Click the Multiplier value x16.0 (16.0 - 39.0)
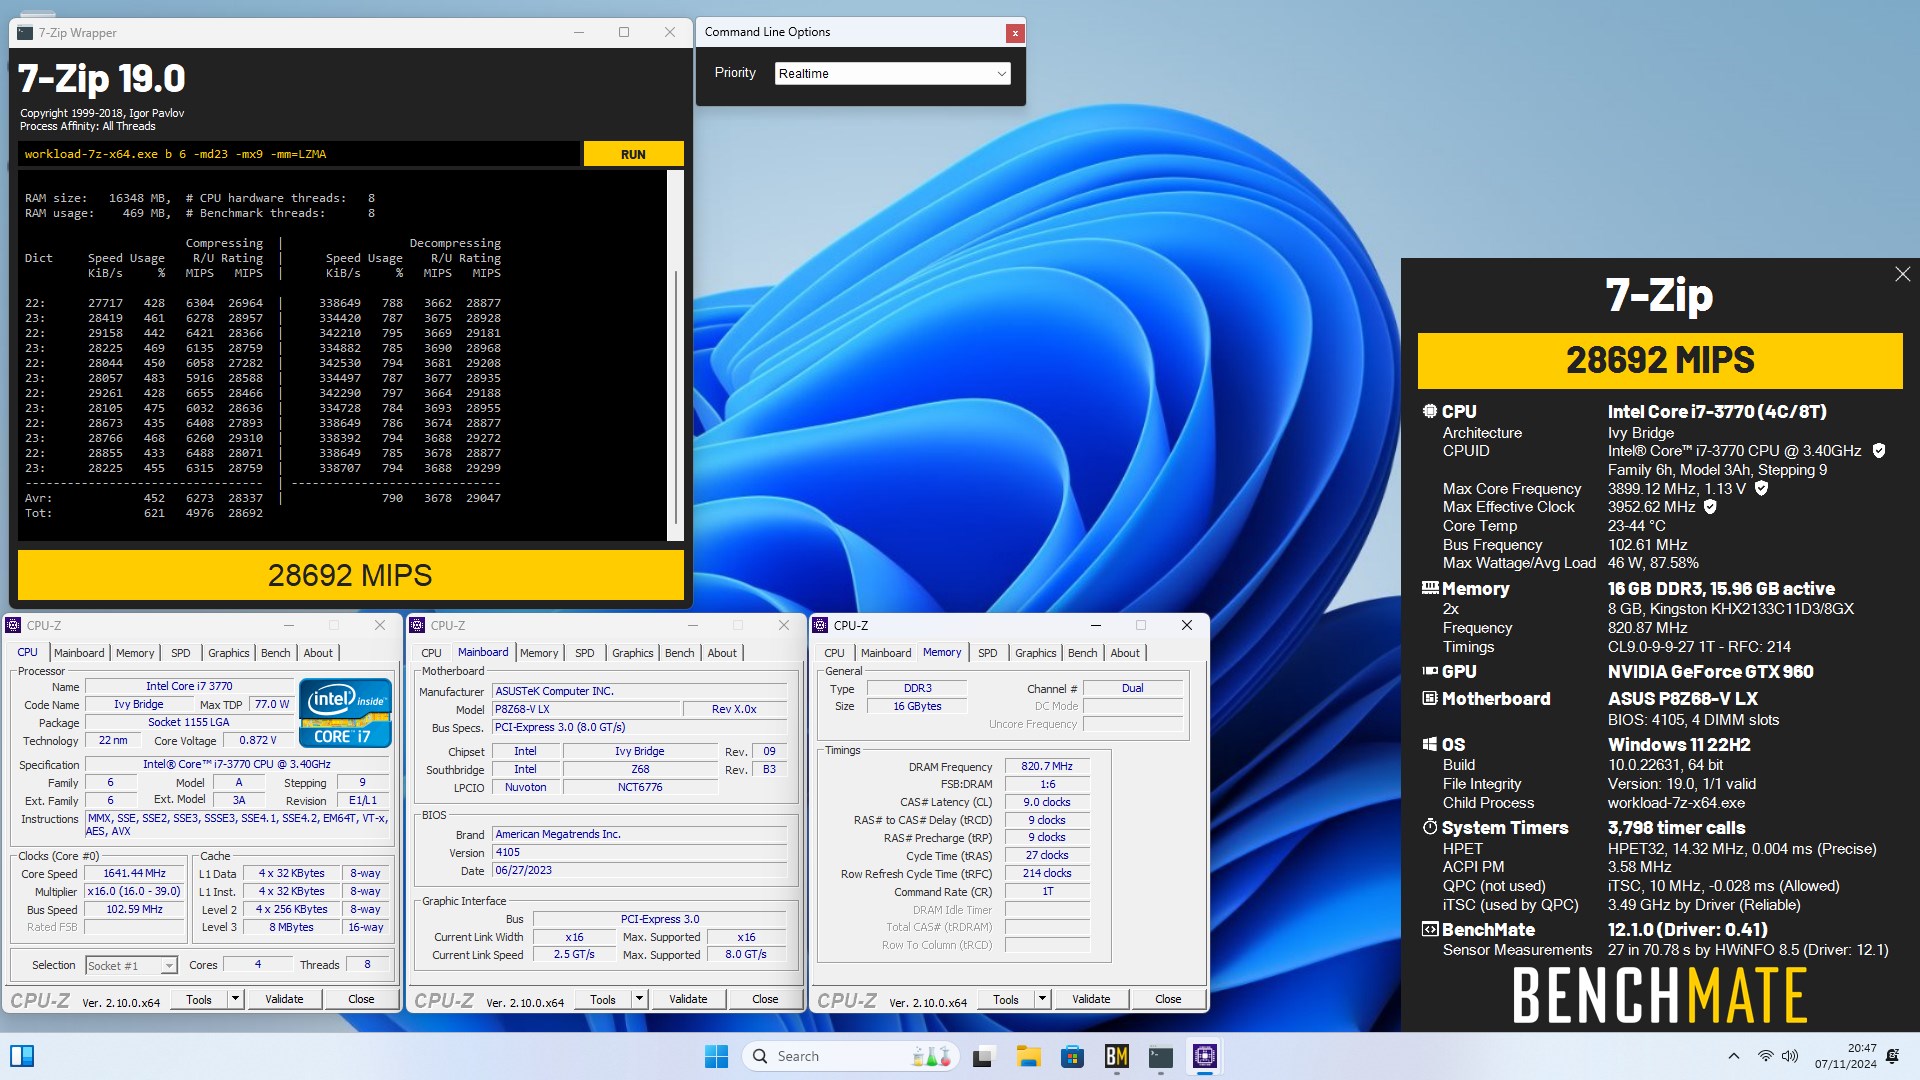The width and height of the screenshot is (1920, 1080). point(135,891)
